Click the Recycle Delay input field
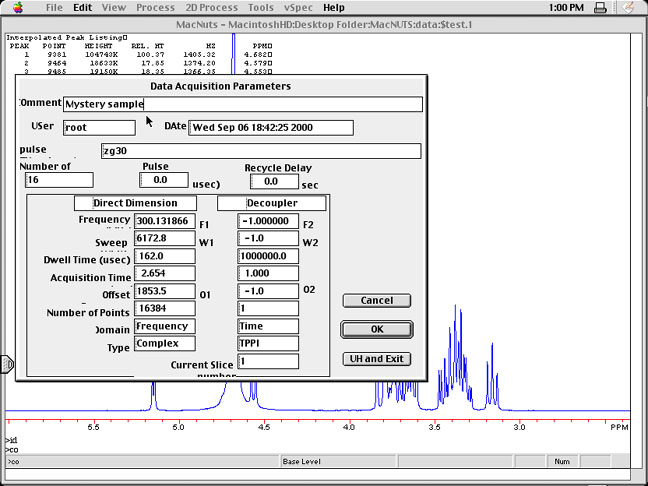This screenshot has width=648, height=486. 274,182
